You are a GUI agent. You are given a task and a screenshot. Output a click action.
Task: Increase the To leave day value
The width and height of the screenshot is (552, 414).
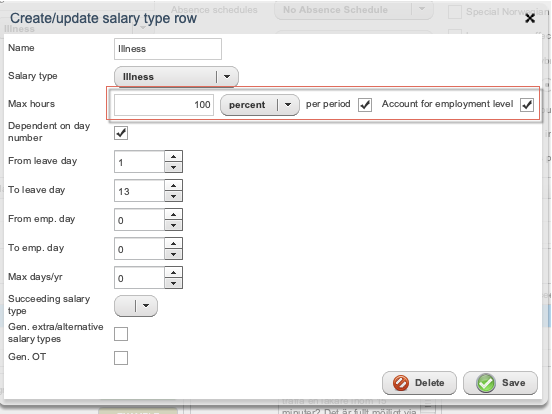[174, 185]
